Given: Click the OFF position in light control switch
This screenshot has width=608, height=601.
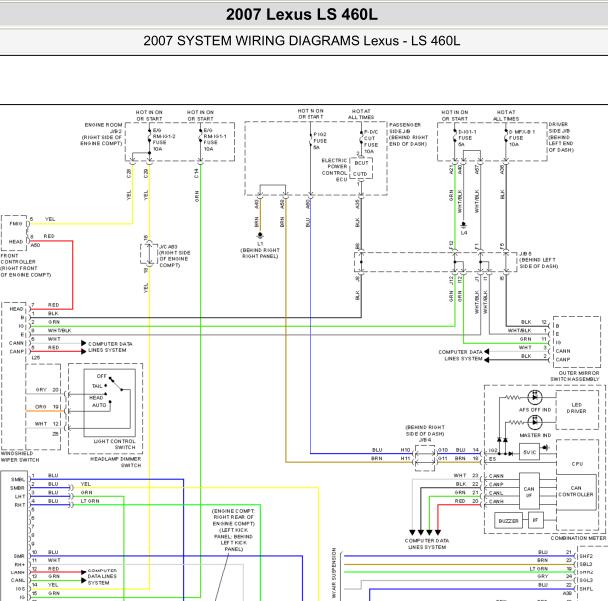Looking at the screenshot, I should 101,376.
